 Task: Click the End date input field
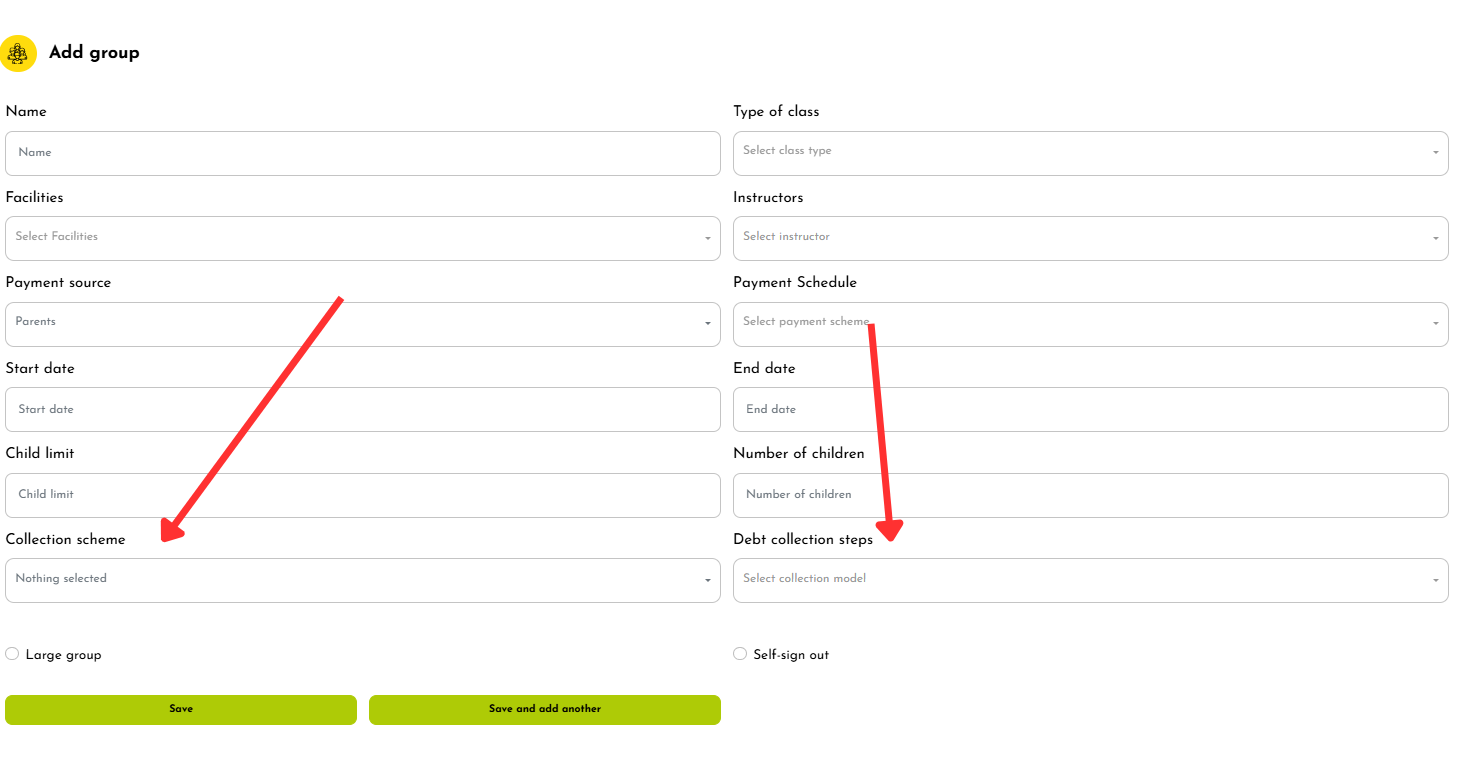1090,409
